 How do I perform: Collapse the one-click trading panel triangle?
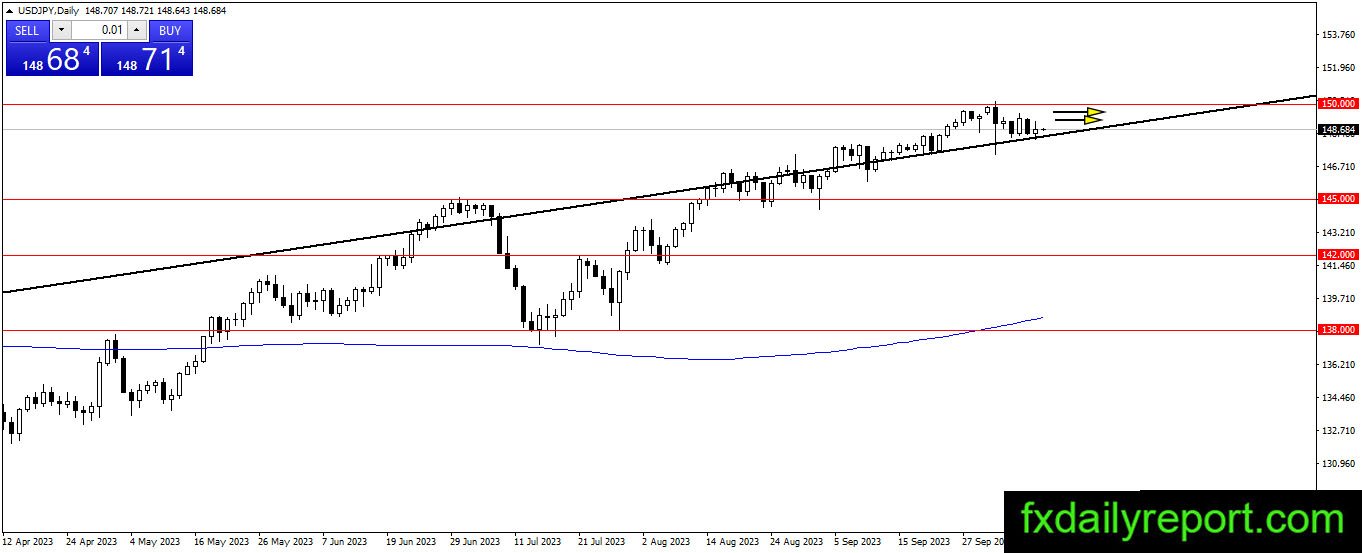click(x=9, y=9)
